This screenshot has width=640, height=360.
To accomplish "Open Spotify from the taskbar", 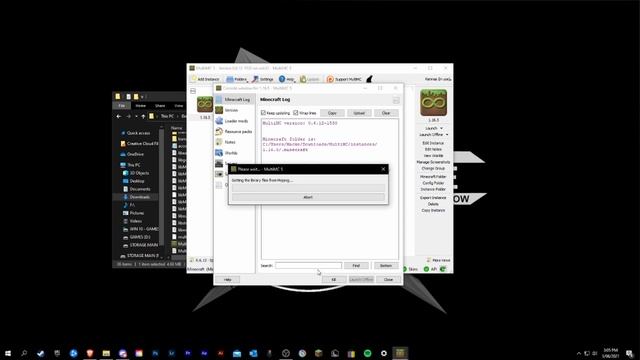I will click(x=367, y=353).
